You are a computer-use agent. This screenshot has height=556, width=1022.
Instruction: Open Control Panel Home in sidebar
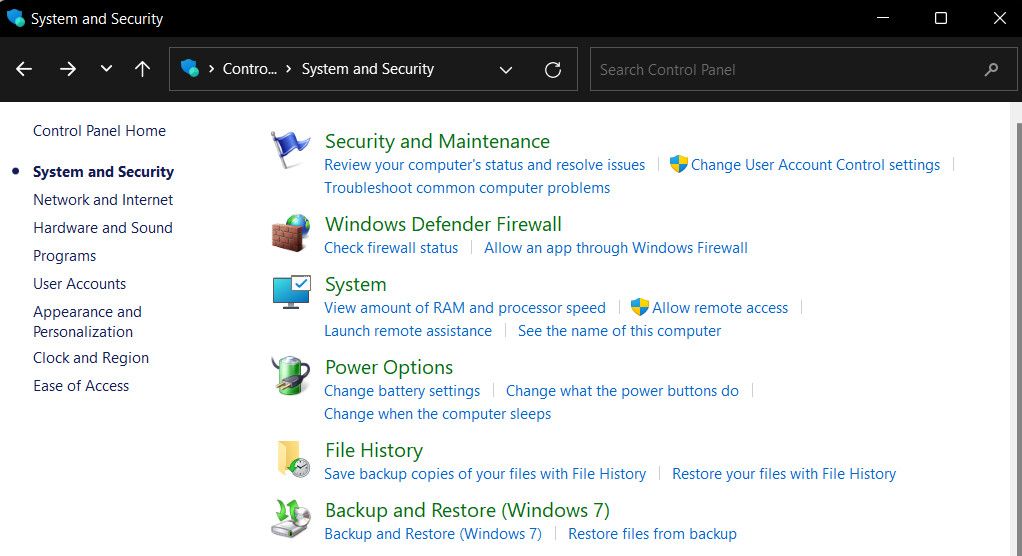coord(99,130)
